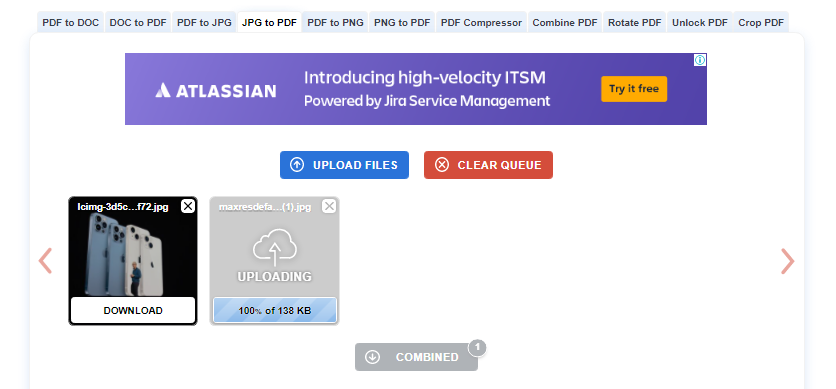Viewport: 836px width, 389px height.
Task: Click the ad info icon on banner
Action: coord(700,60)
